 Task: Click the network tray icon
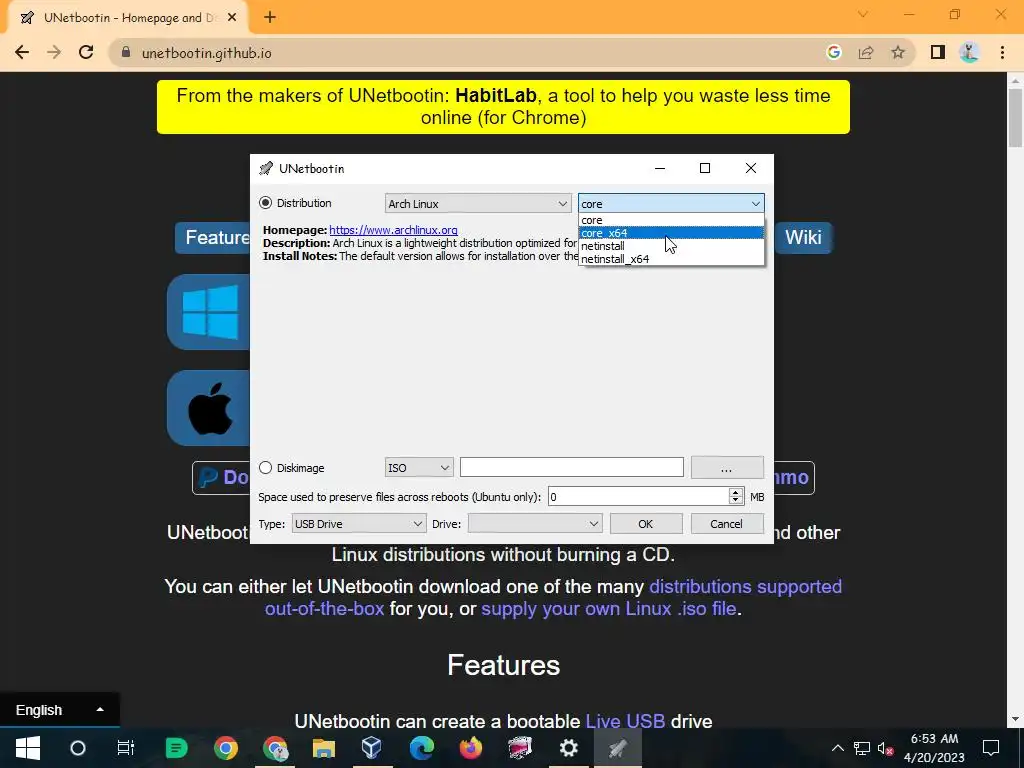(x=861, y=748)
